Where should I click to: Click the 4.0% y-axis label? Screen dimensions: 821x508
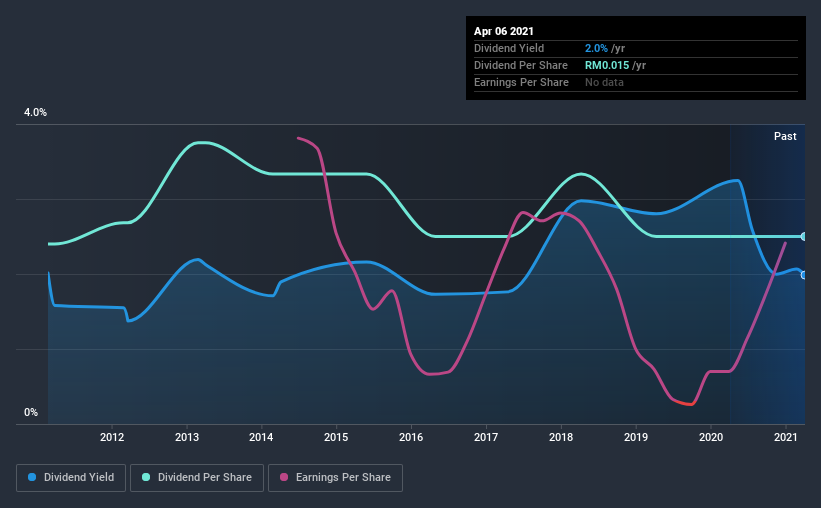coord(35,113)
